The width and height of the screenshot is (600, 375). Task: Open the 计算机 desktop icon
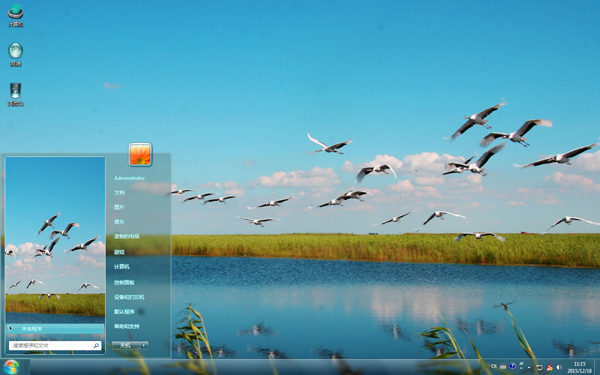[16, 15]
